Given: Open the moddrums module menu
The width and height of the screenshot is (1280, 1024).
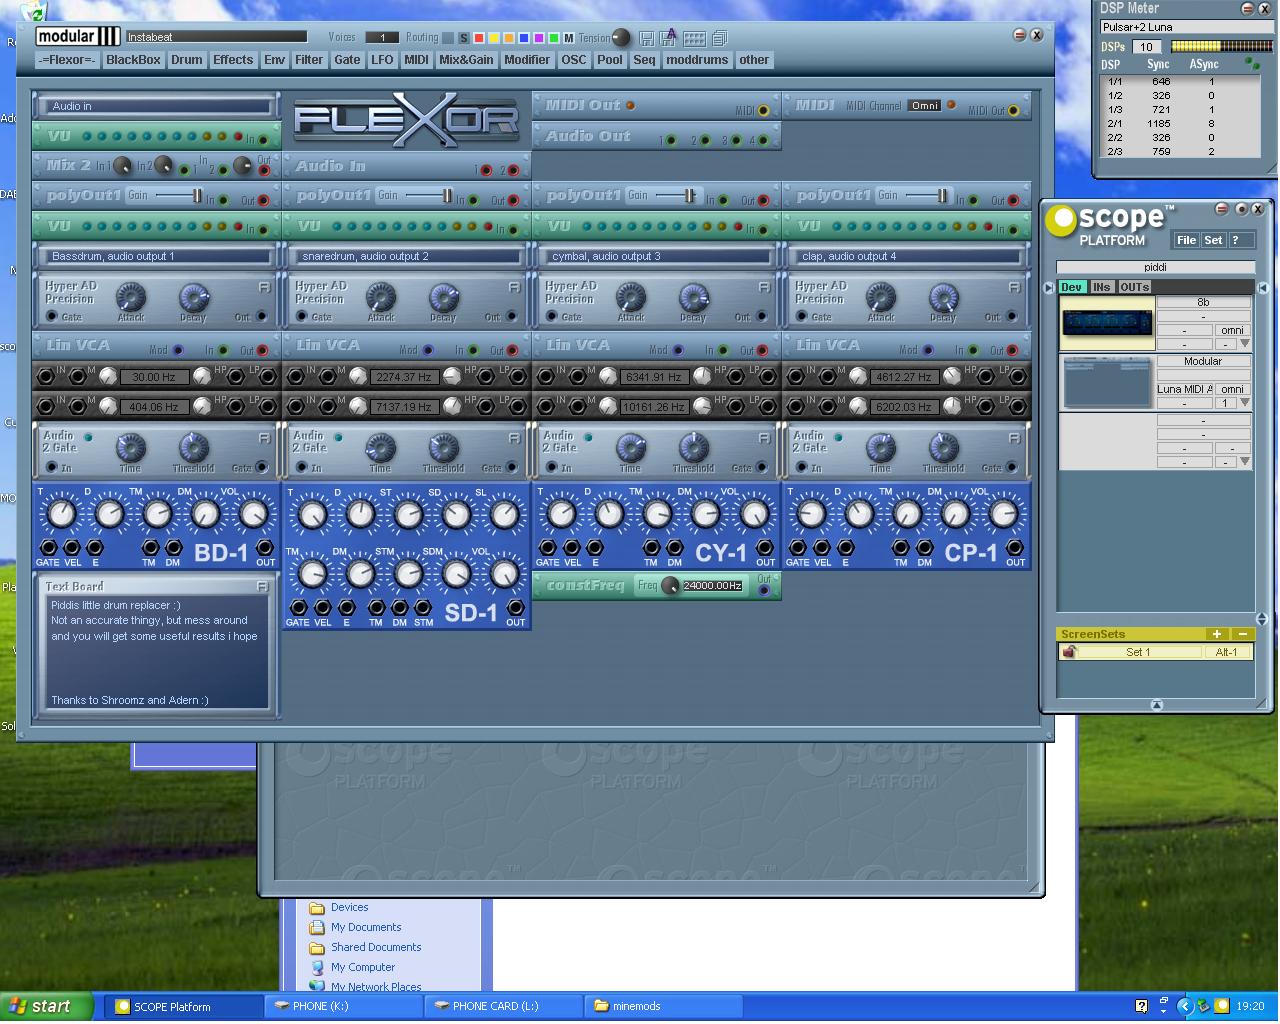Looking at the screenshot, I should click(697, 60).
